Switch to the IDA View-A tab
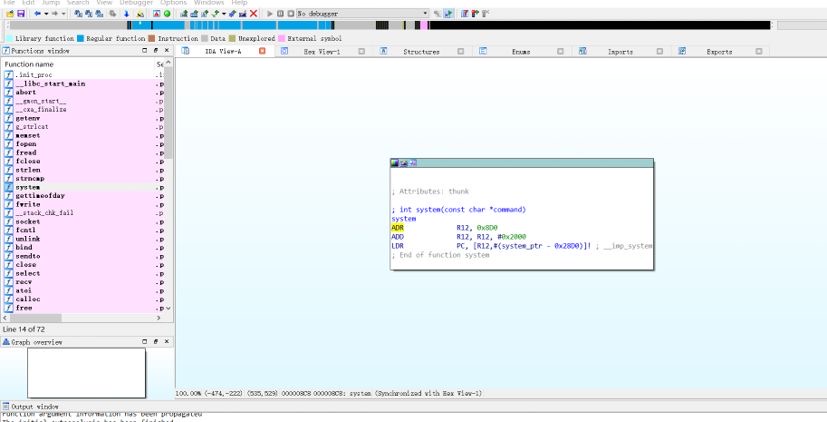Image resolution: width=827 pixels, height=422 pixels. pos(223,52)
